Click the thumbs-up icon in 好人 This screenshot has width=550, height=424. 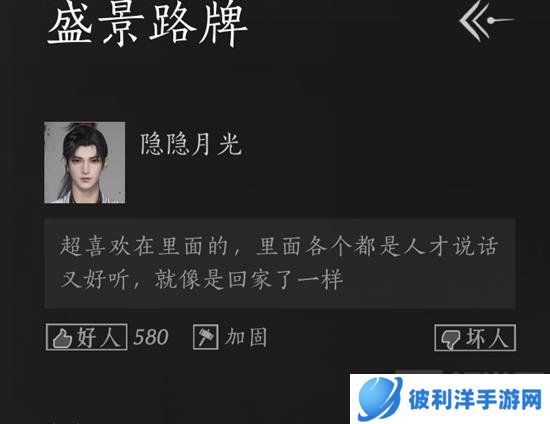pos(62,339)
